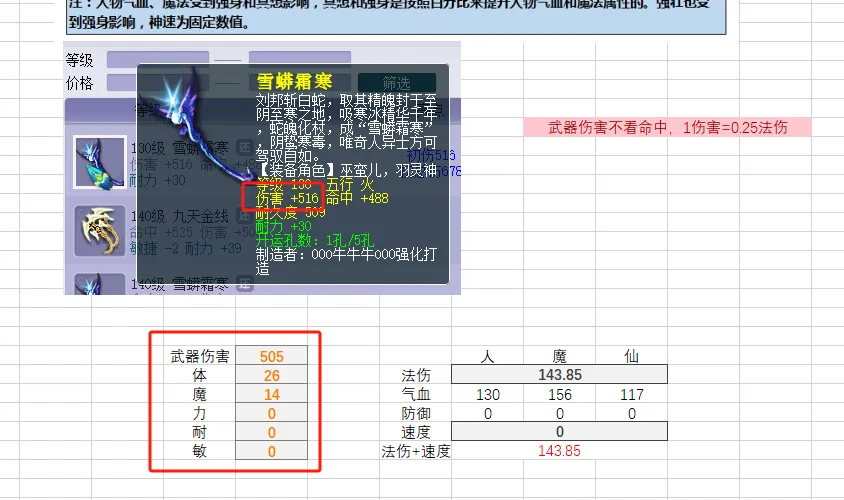Click the 还 badge beside 130级 雪蟒霜寒
This screenshot has height=500, width=844.
(x=245, y=147)
